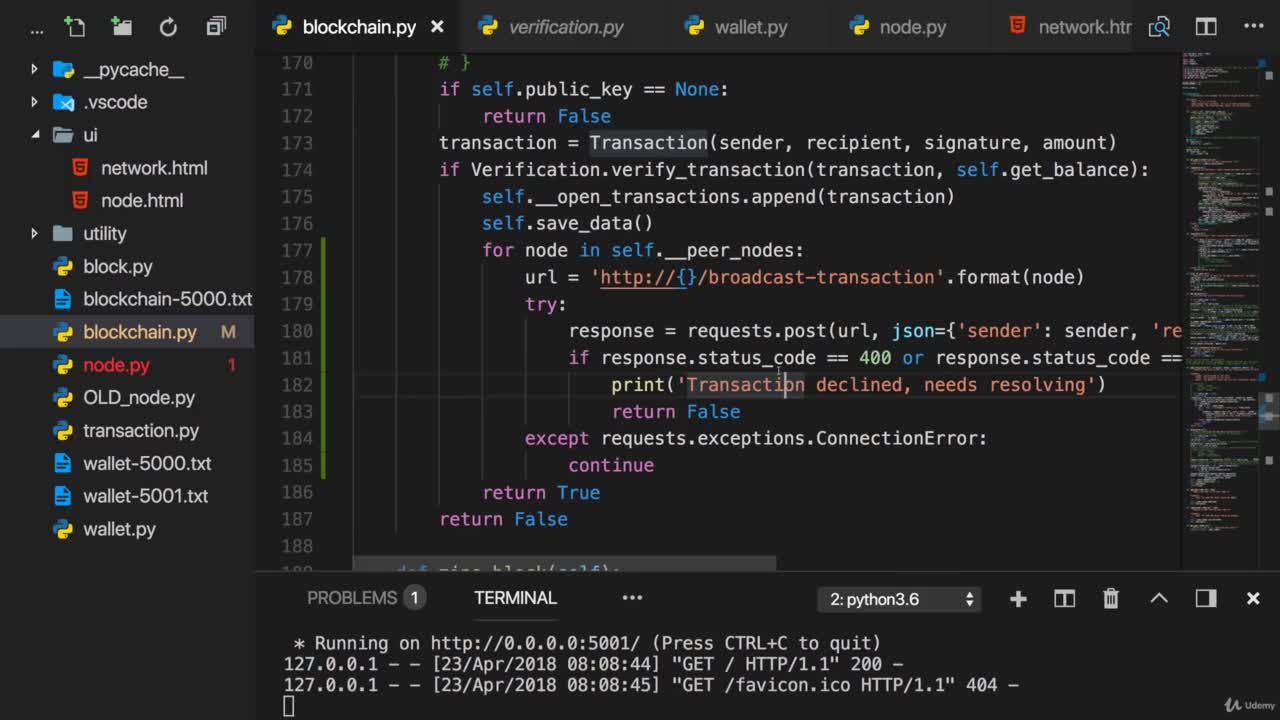Select blockchain.py in explorer

[140, 332]
